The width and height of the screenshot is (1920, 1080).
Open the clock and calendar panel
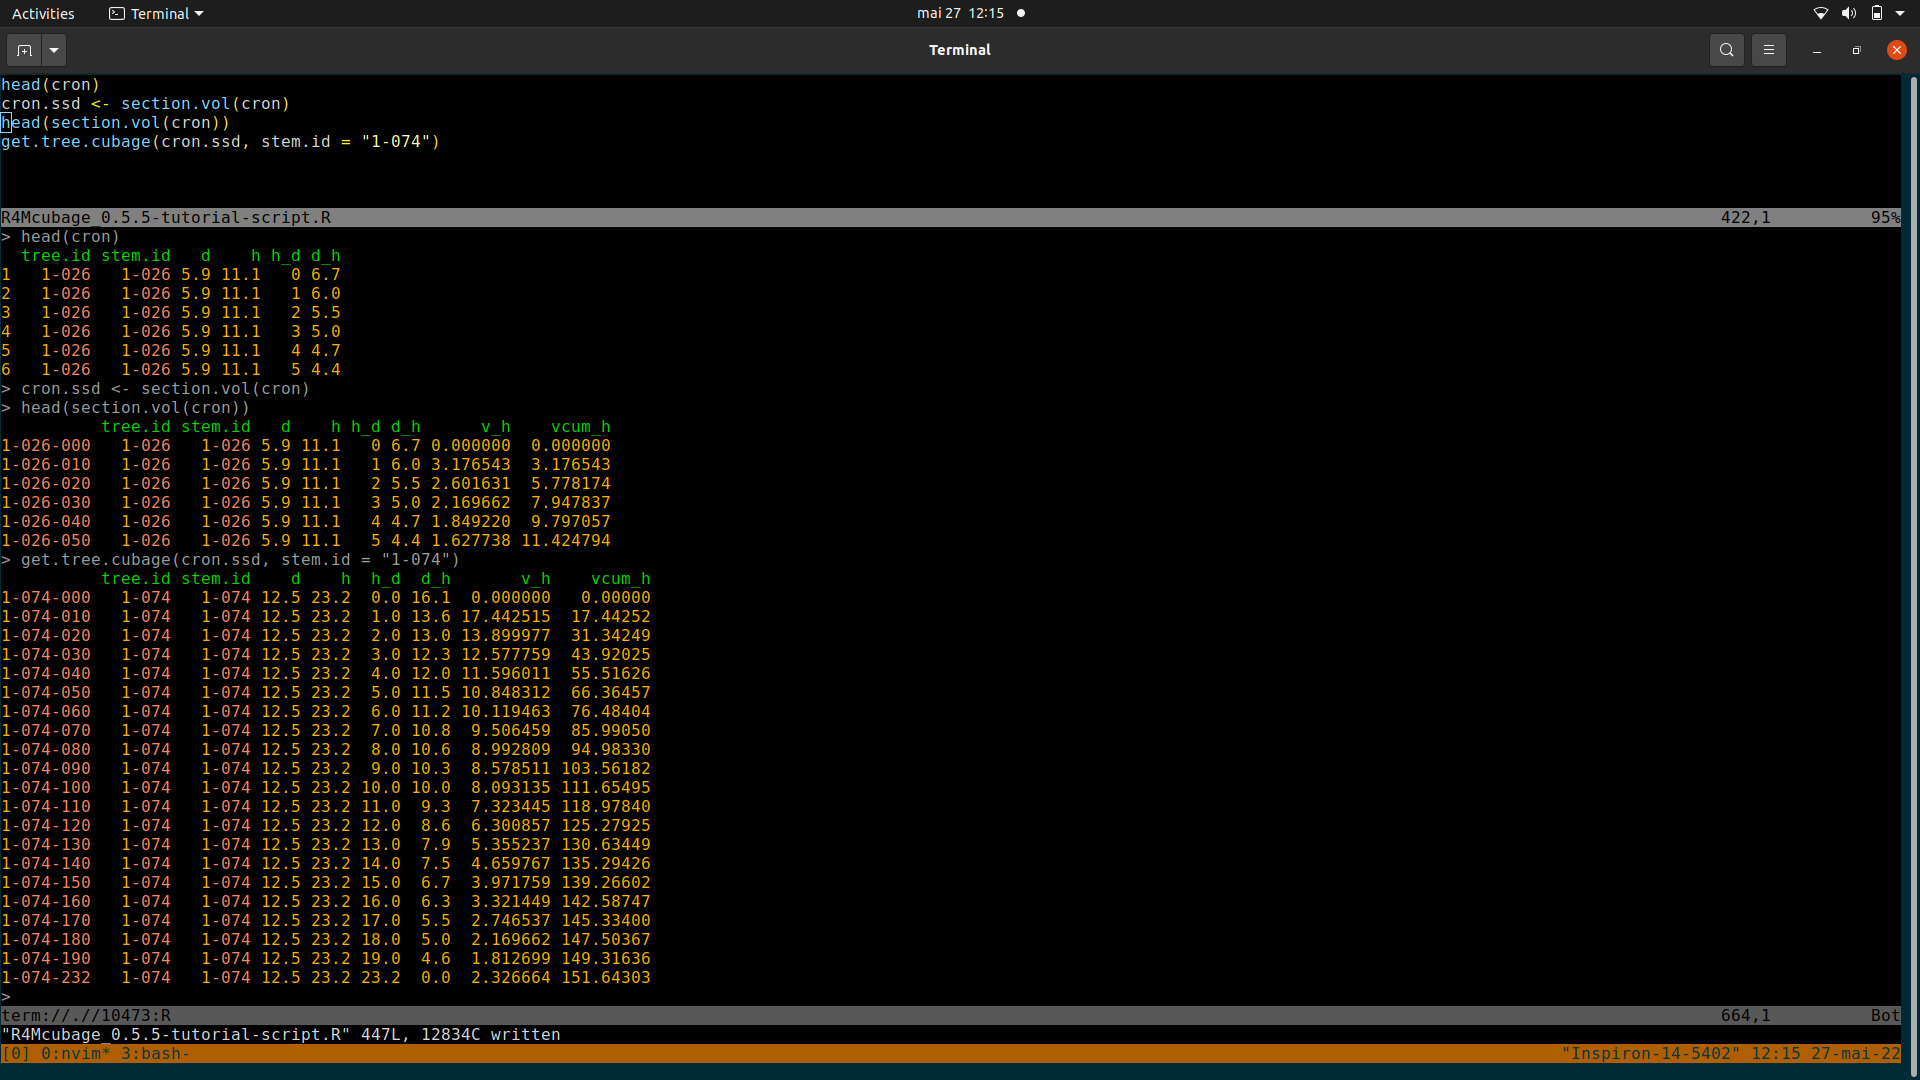tap(960, 13)
